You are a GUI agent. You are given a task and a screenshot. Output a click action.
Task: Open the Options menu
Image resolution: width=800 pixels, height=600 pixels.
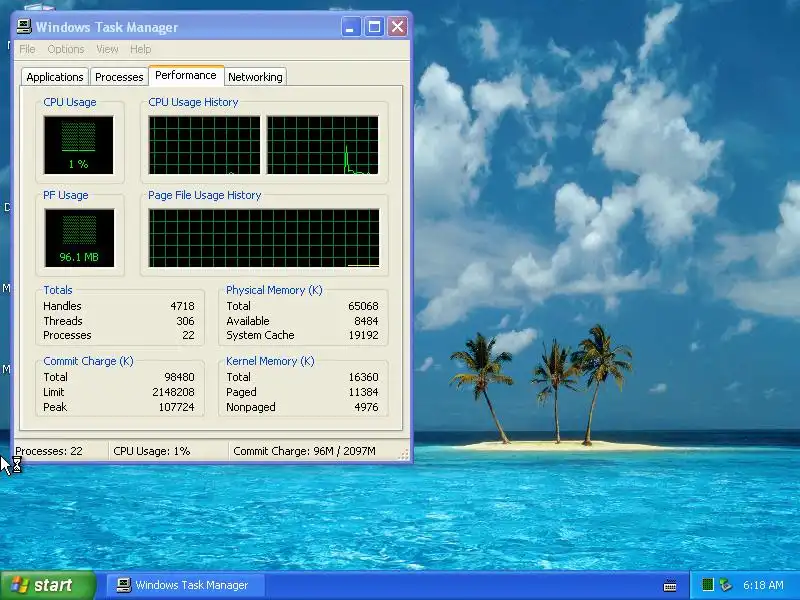65,49
